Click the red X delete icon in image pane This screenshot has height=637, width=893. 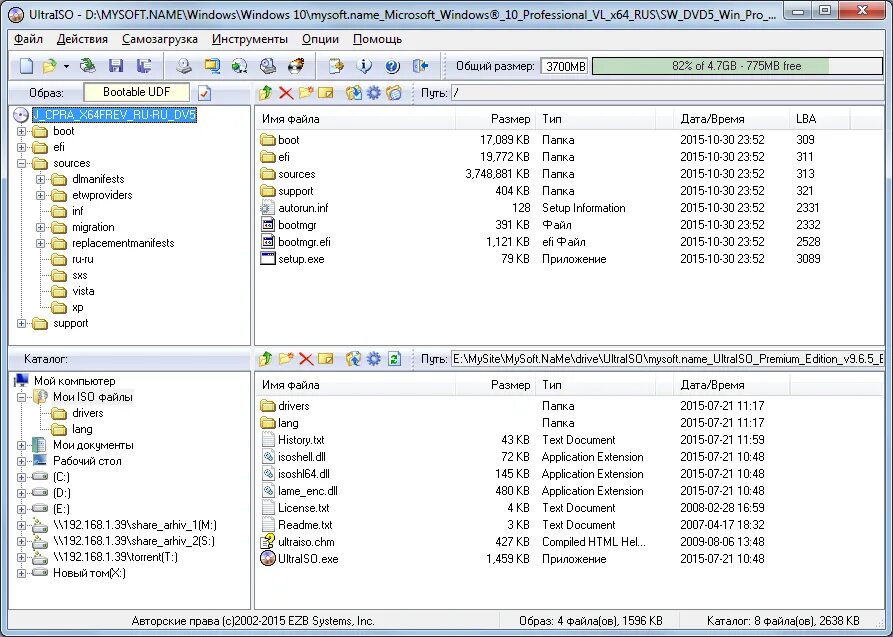[x=286, y=93]
